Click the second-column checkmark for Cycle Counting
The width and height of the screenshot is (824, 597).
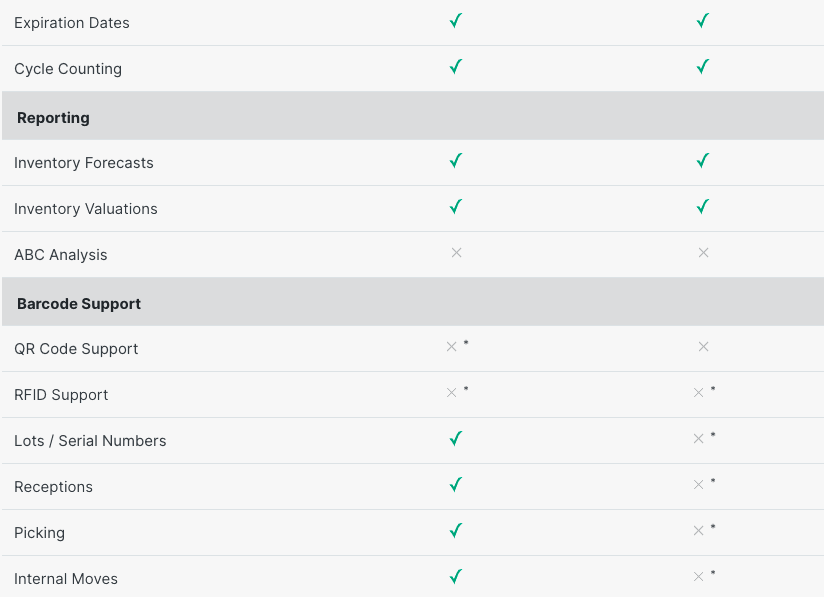point(703,67)
